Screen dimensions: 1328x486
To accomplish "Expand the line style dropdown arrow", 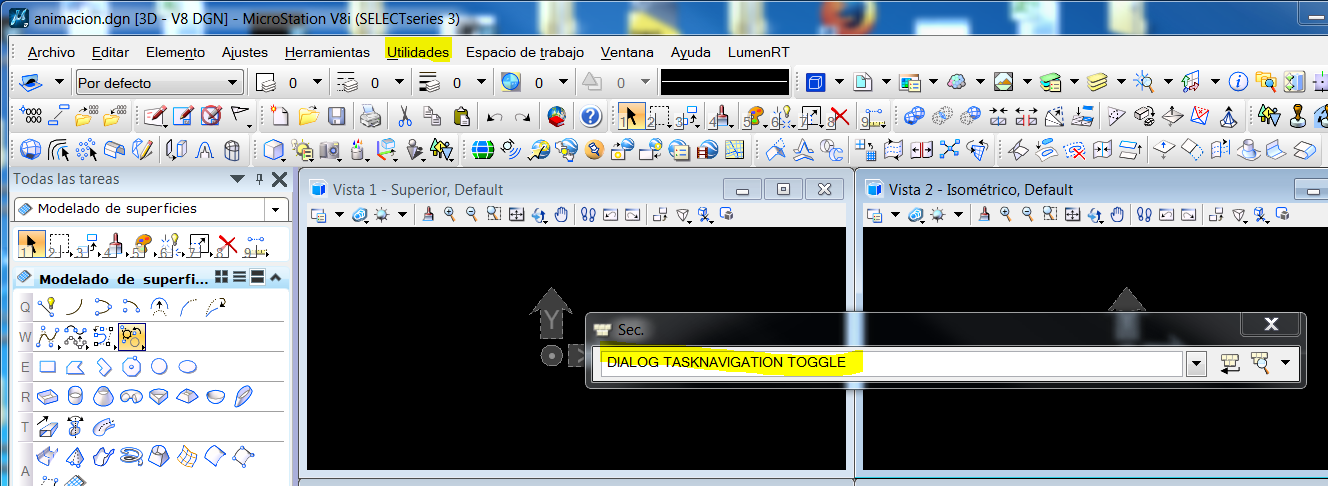I will click(x=401, y=83).
